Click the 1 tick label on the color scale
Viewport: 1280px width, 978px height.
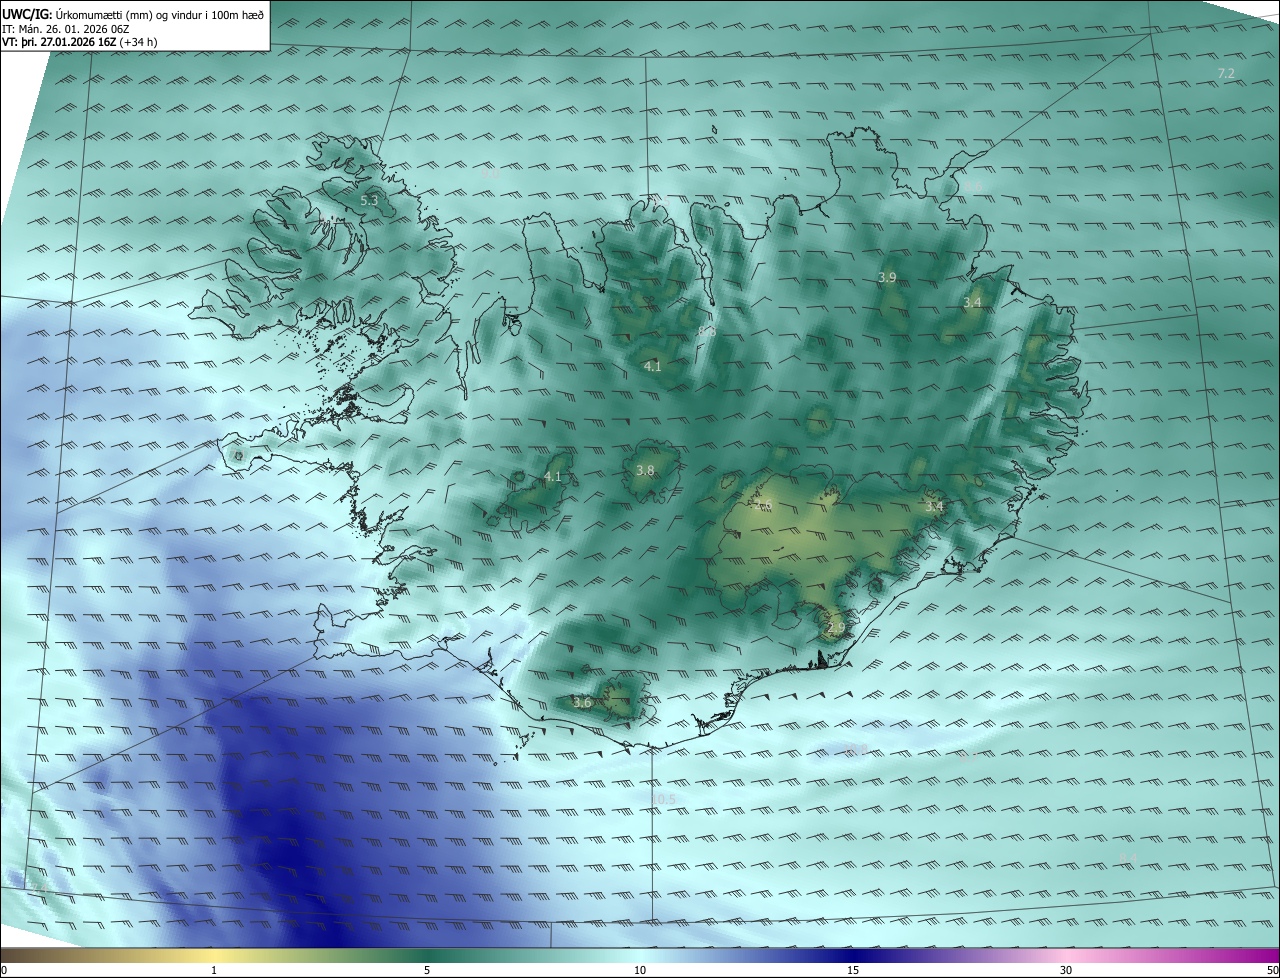pos(214,970)
